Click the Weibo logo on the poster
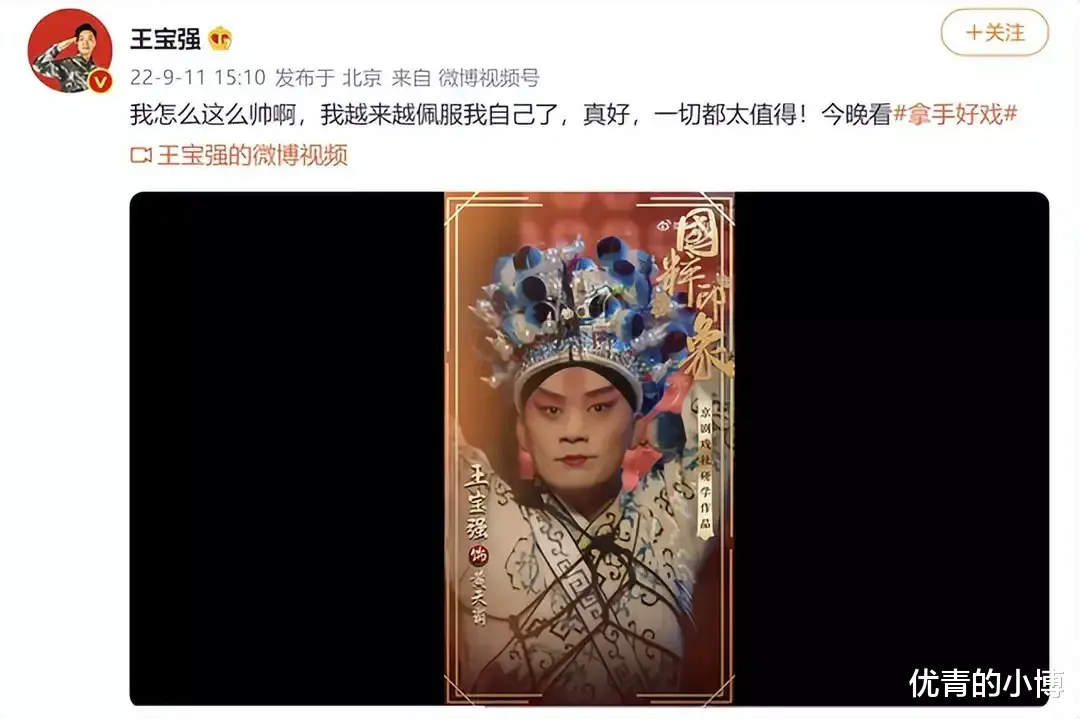1080x719 pixels. (x=663, y=225)
